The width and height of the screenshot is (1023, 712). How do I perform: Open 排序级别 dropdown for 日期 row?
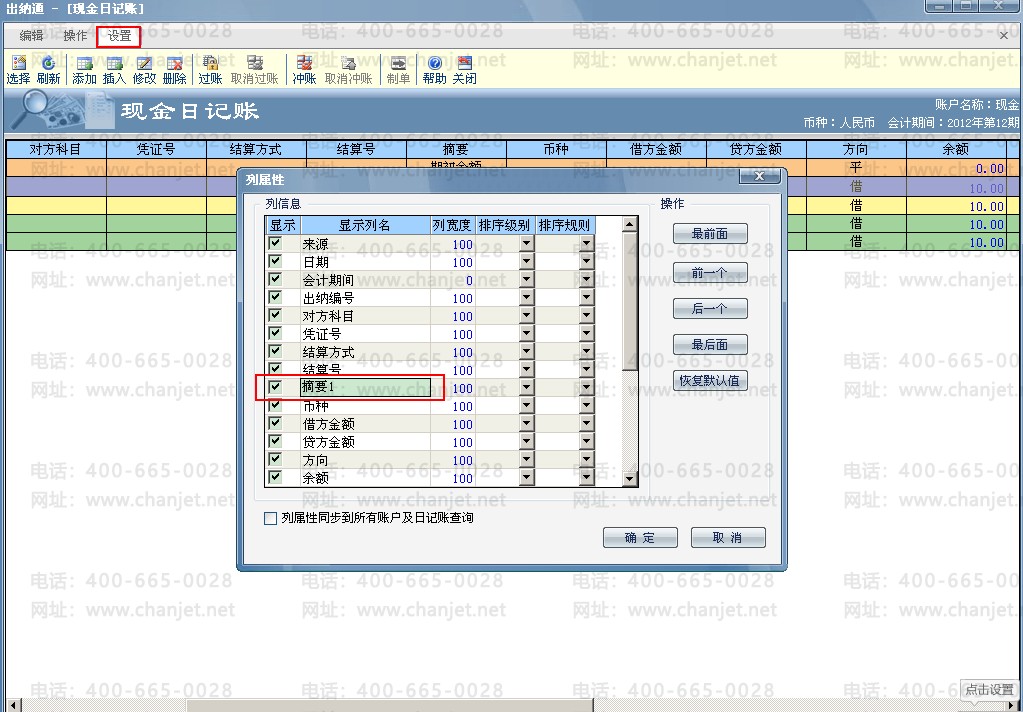[x=527, y=262]
